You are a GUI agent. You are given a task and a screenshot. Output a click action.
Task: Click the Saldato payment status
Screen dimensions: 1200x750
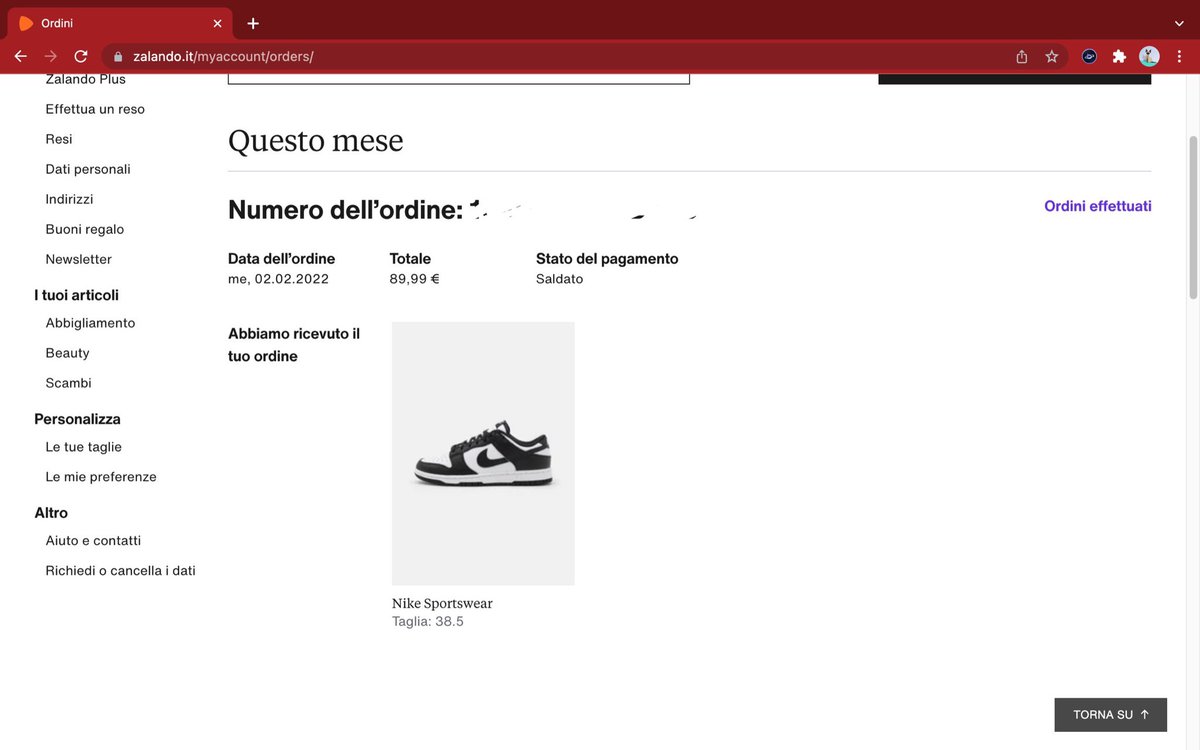559,279
